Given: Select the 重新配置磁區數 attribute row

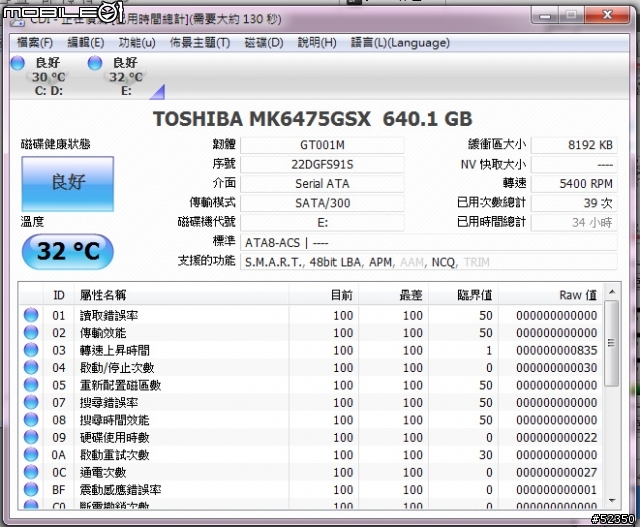Looking at the screenshot, I should click(311, 385).
